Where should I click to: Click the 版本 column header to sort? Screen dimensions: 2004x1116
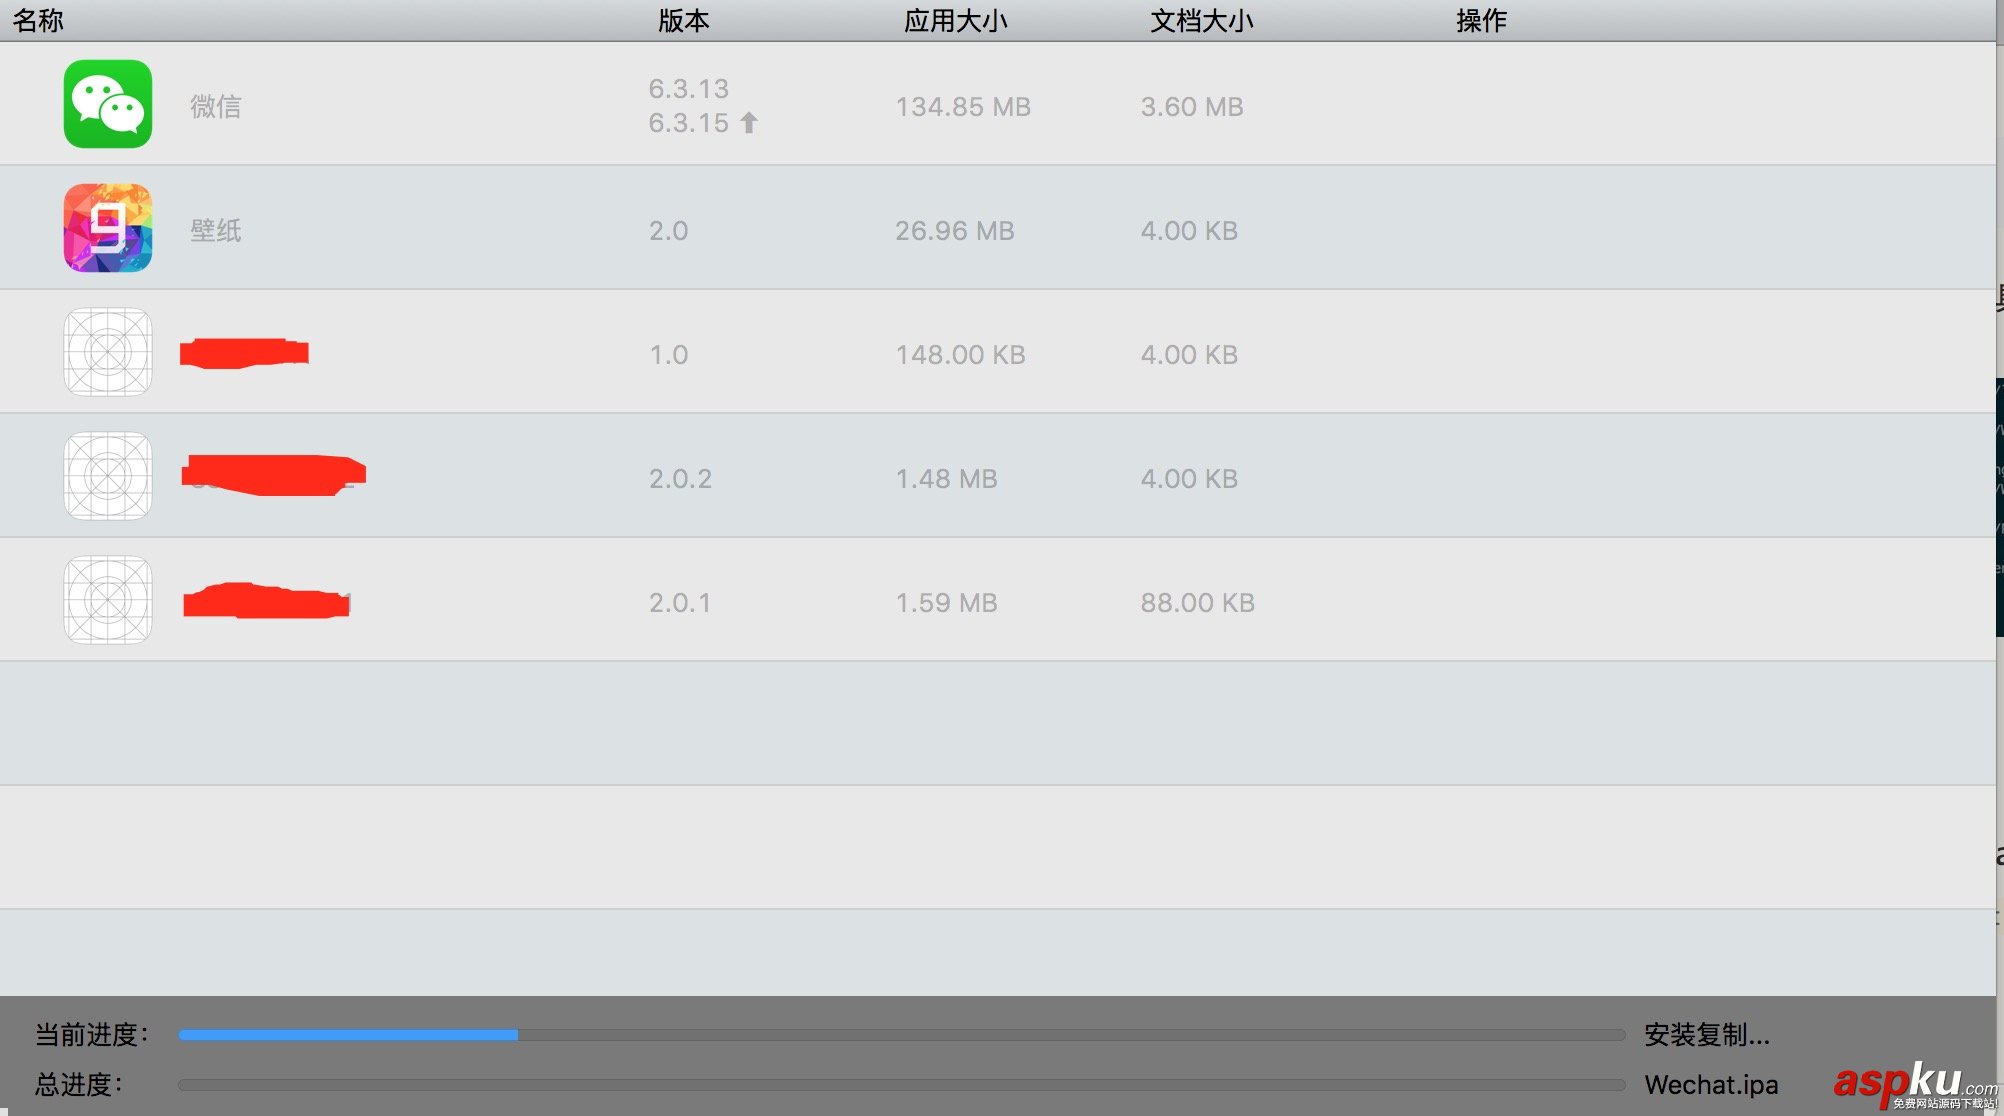pyautogui.click(x=684, y=20)
